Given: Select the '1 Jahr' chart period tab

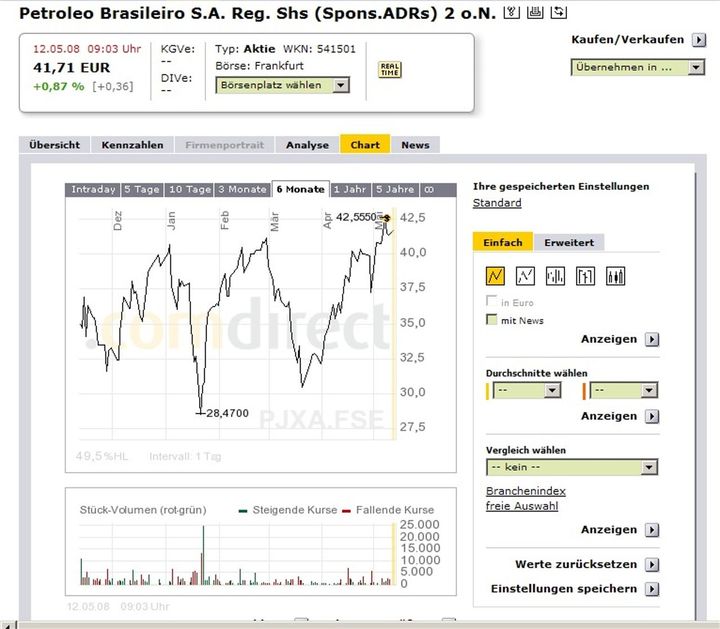Looking at the screenshot, I should [350, 189].
